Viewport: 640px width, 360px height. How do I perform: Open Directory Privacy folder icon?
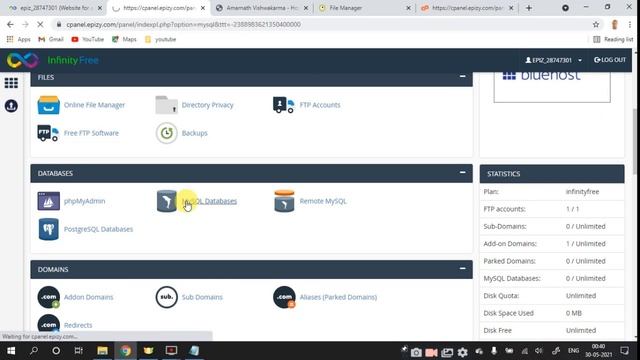pyautogui.click(x=167, y=105)
